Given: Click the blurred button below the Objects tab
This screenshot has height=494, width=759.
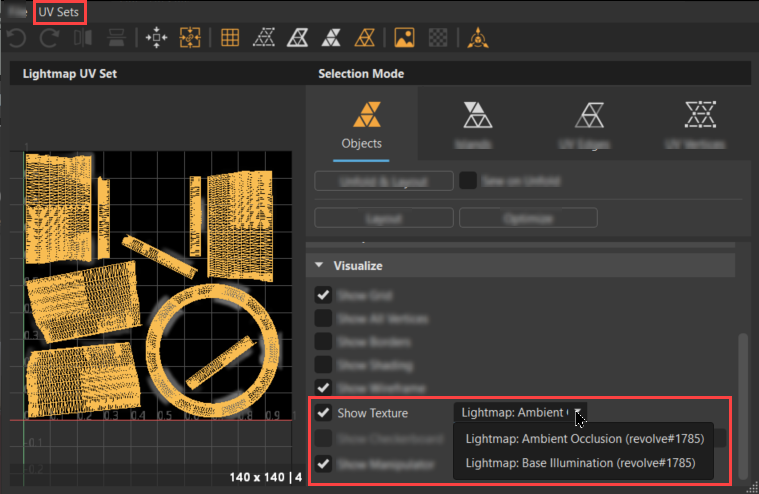Looking at the screenshot, I should click(384, 181).
